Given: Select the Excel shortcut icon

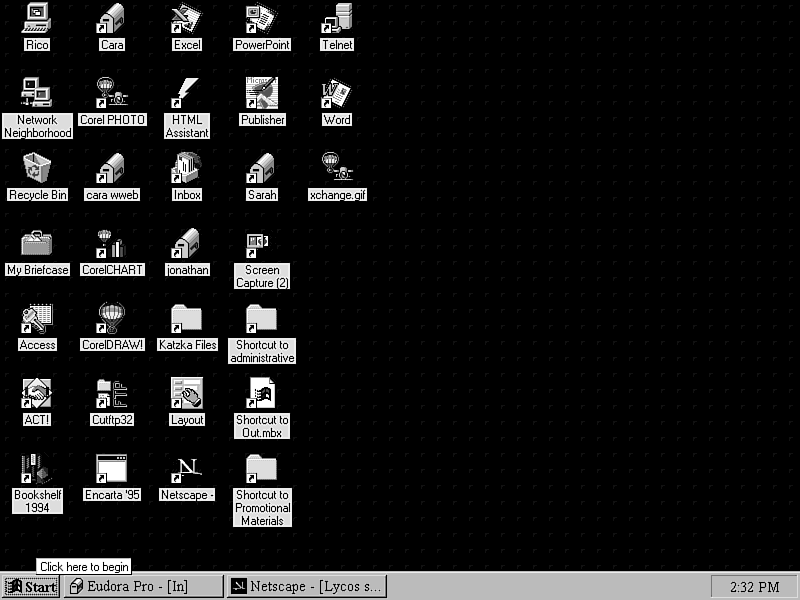Looking at the screenshot, I should click(187, 19).
